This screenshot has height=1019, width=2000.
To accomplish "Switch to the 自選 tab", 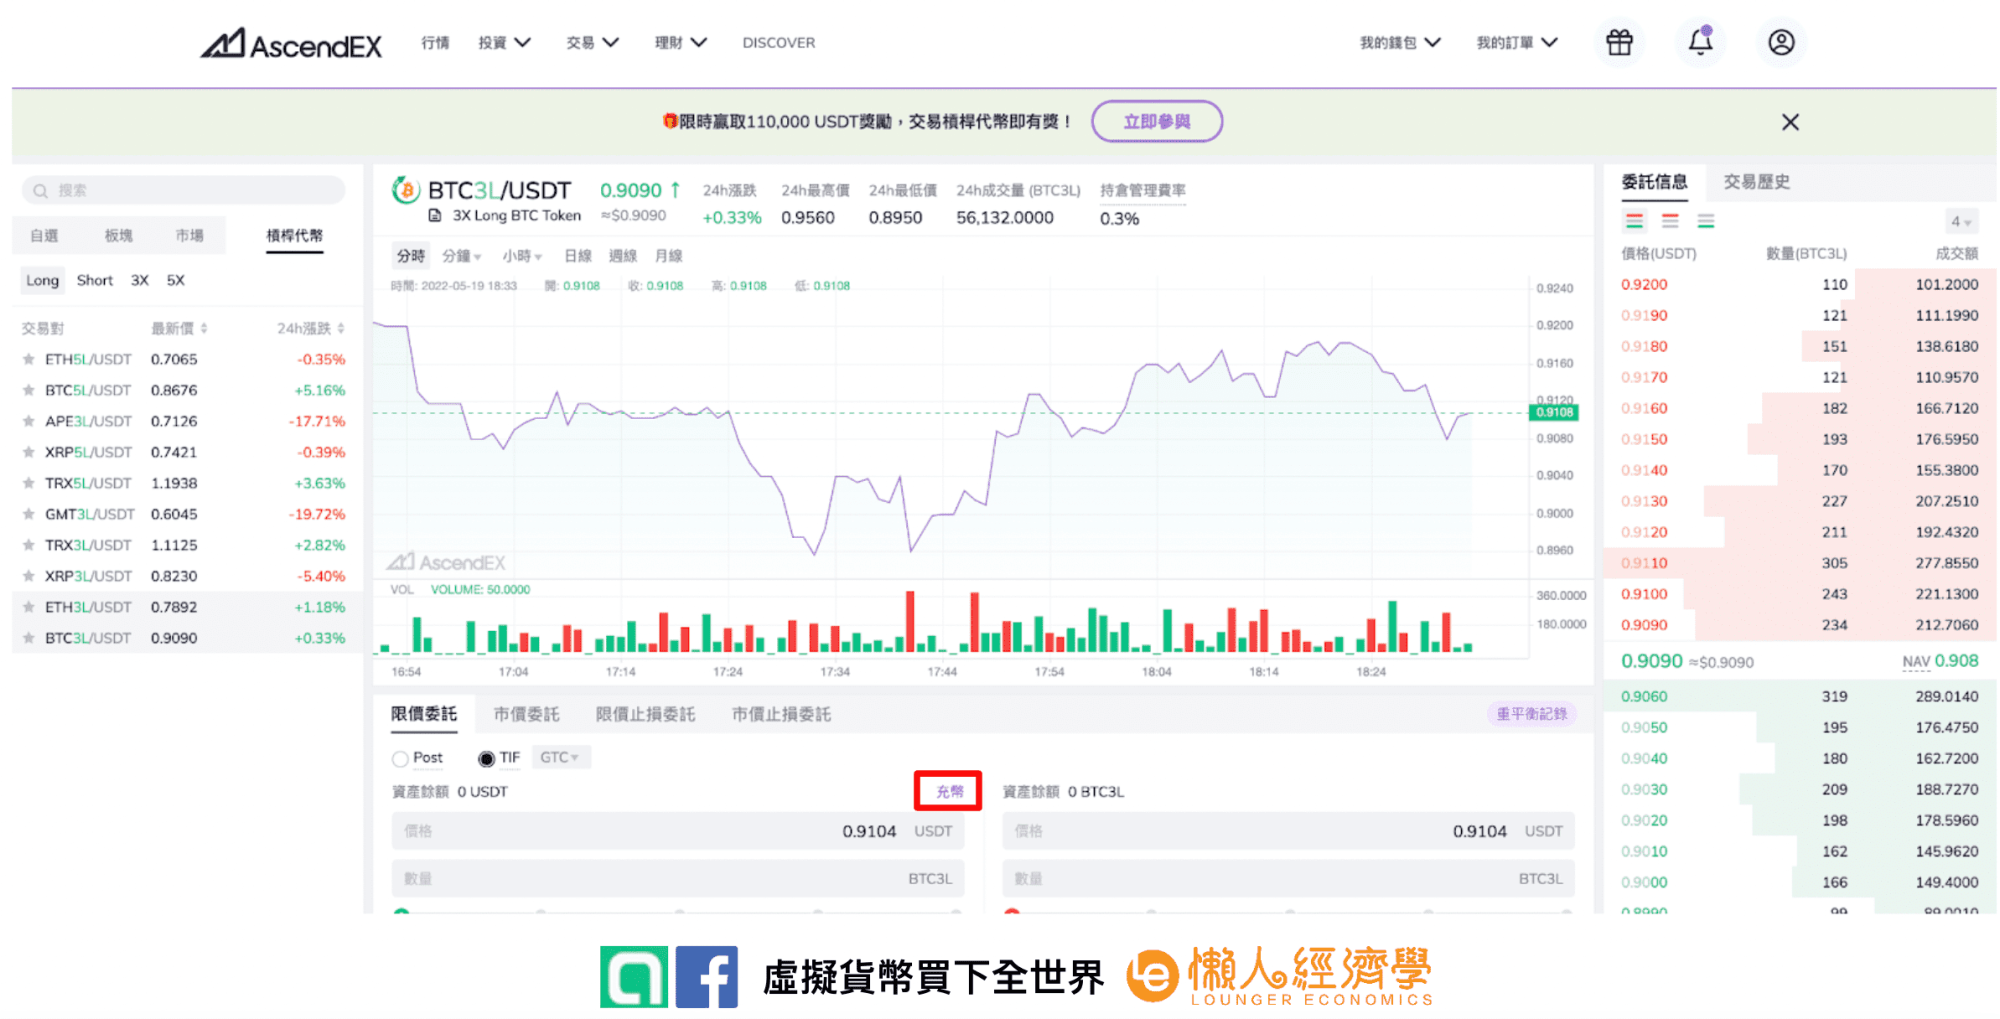I will pyautogui.click(x=44, y=236).
